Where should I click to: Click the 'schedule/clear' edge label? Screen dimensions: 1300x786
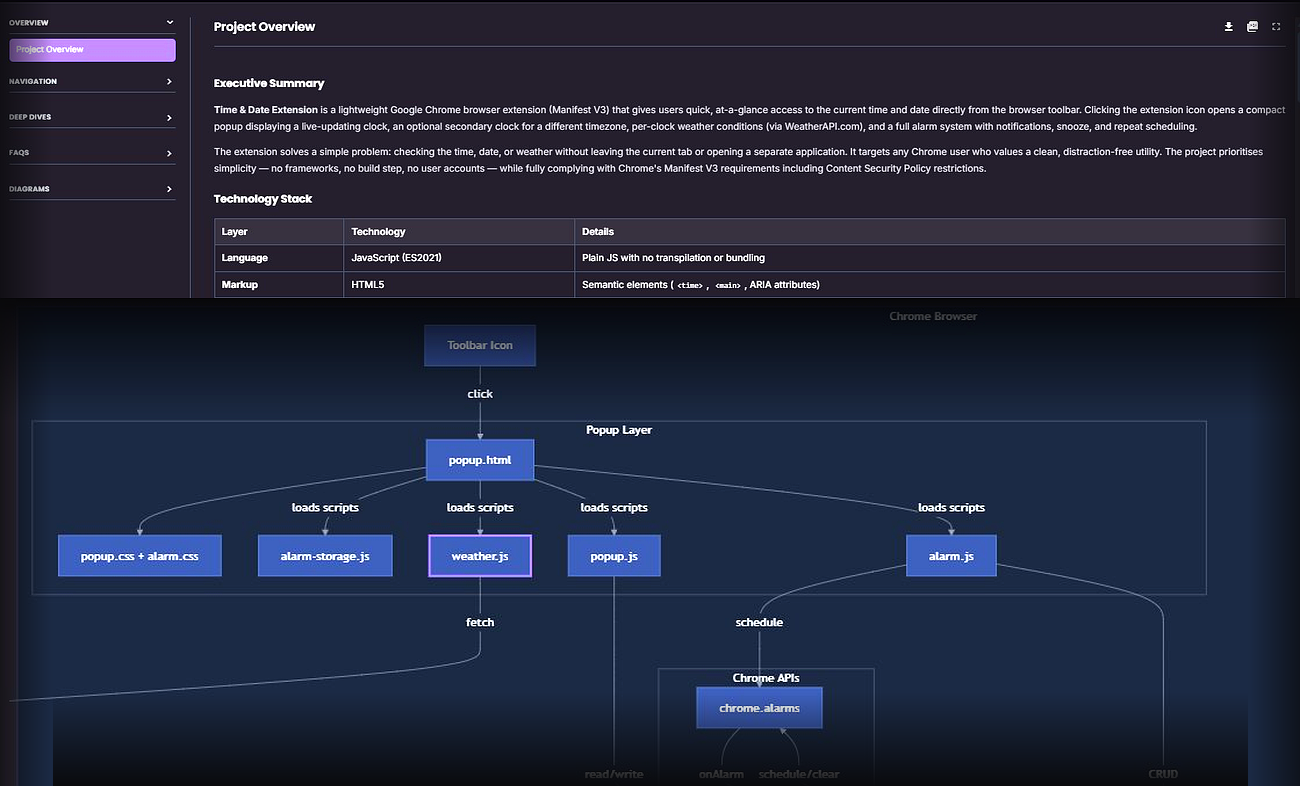pyautogui.click(x=797, y=774)
